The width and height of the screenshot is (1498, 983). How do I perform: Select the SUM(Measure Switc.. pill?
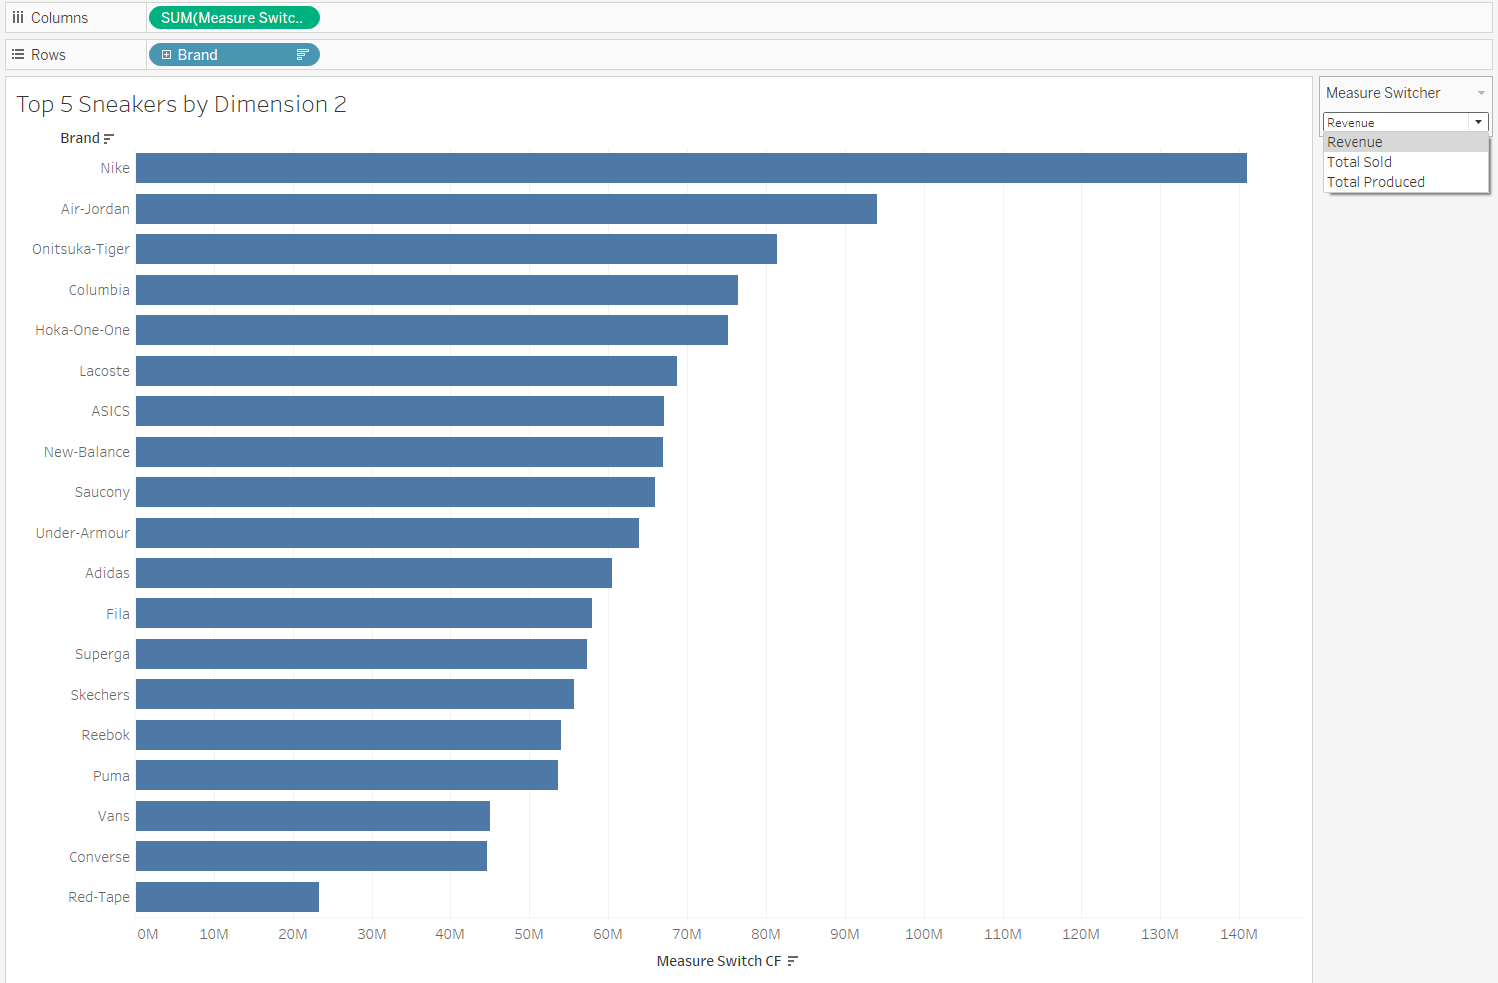[x=234, y=18]
